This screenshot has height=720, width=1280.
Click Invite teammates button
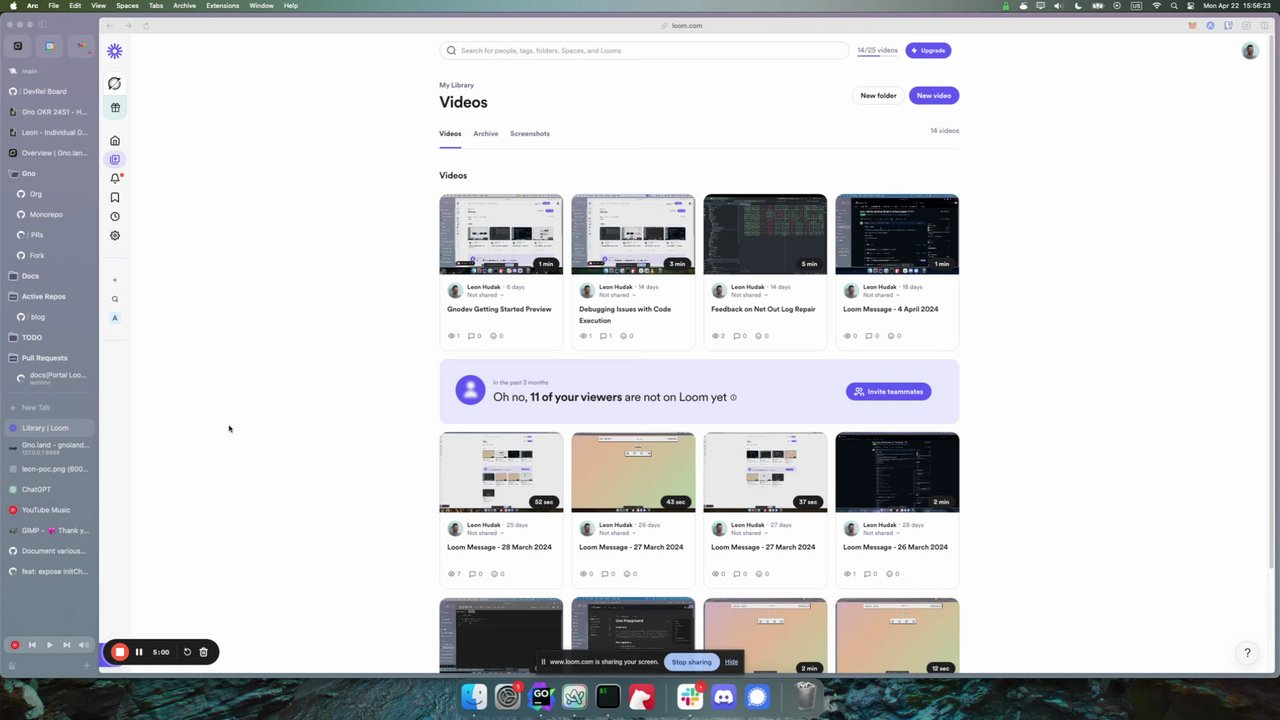click(889, 392)
